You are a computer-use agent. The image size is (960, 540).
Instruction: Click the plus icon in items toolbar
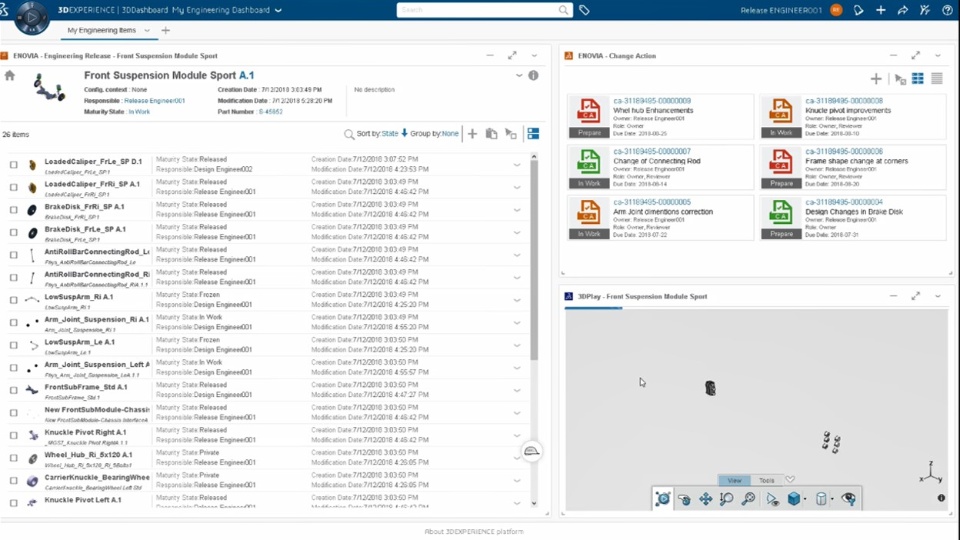472,133
